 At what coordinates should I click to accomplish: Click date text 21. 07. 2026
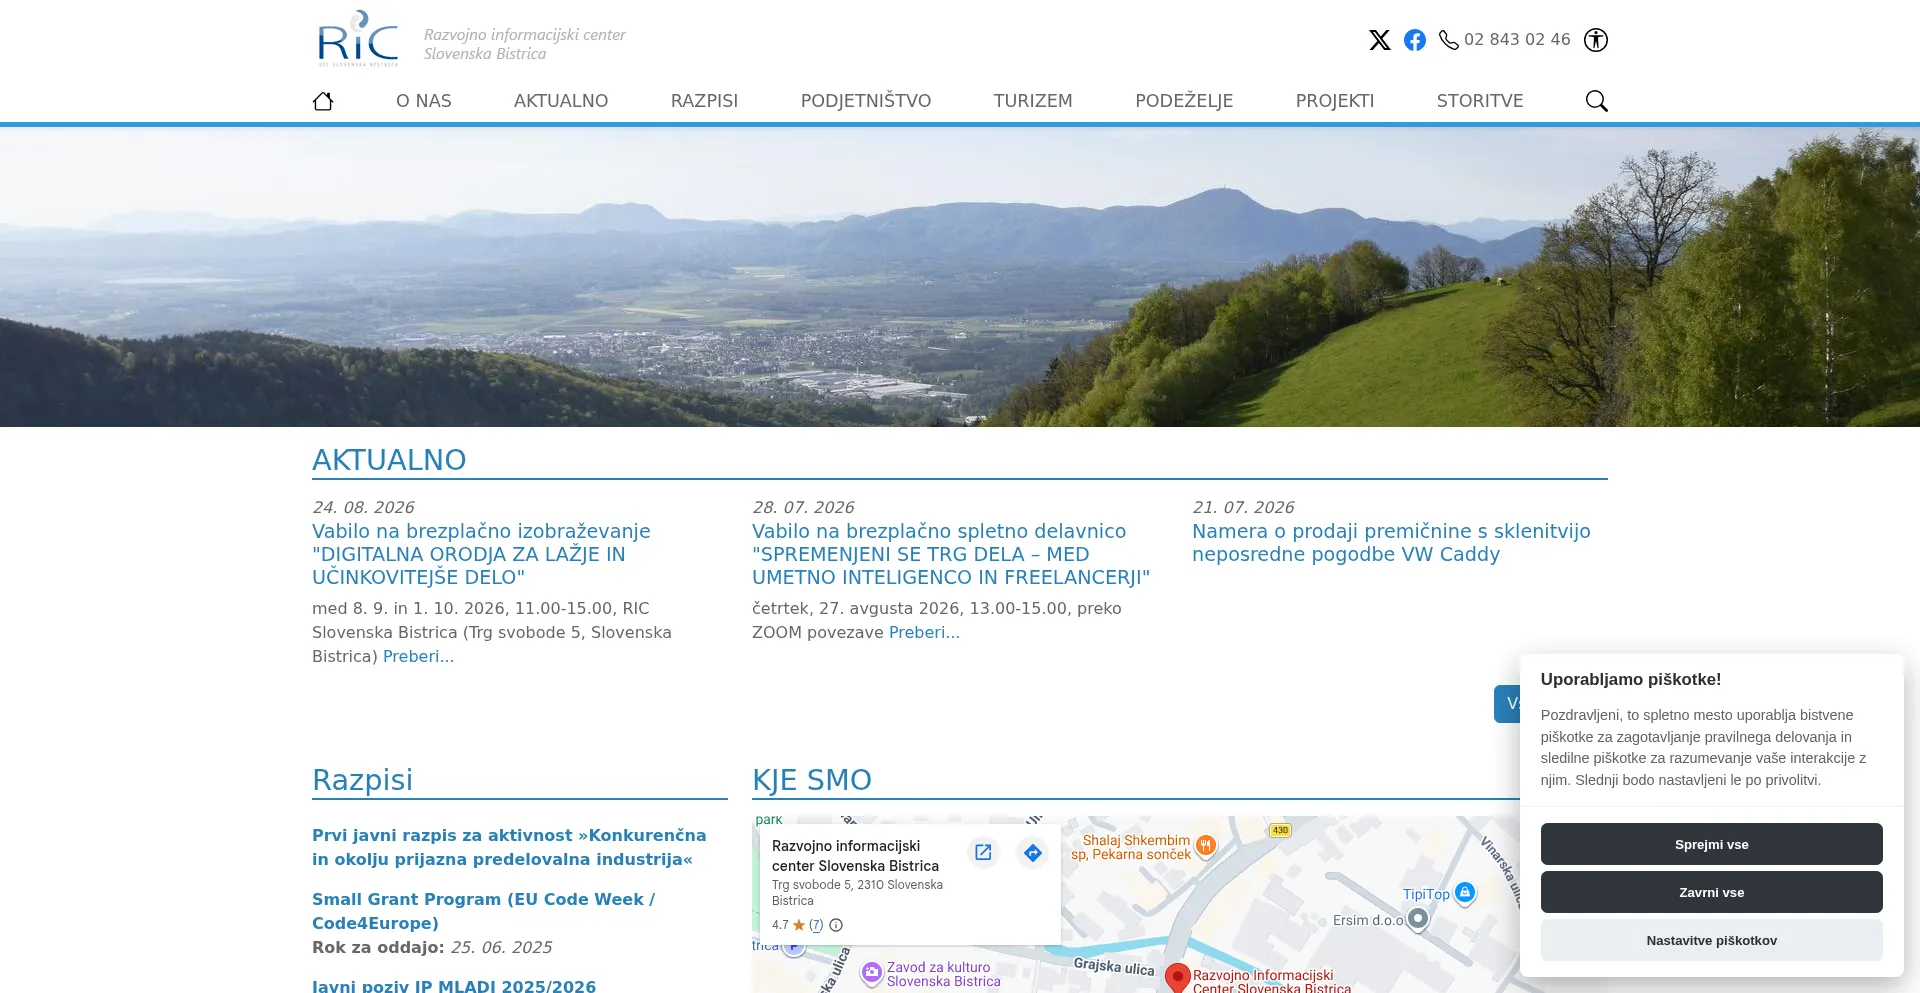click(1243, 507)
